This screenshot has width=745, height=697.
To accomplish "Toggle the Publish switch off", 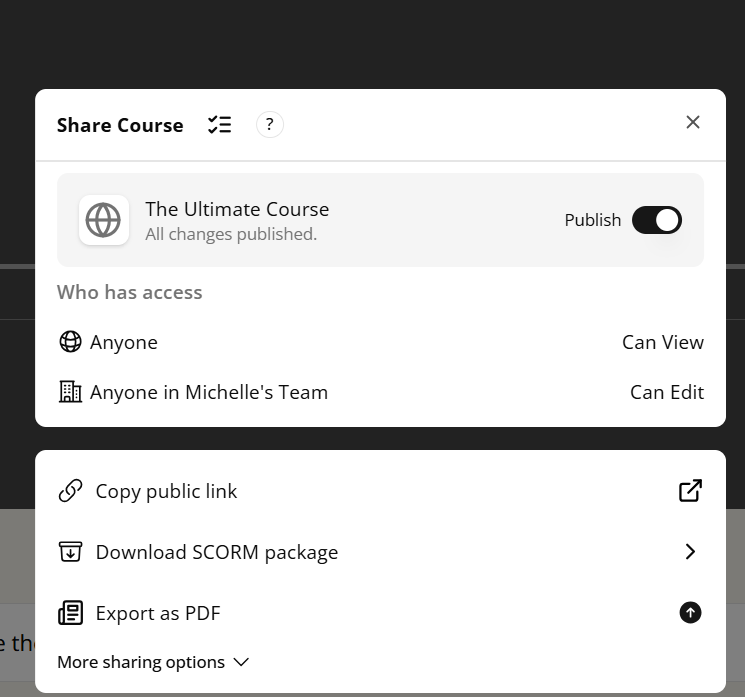I will (x=657, y=220).
